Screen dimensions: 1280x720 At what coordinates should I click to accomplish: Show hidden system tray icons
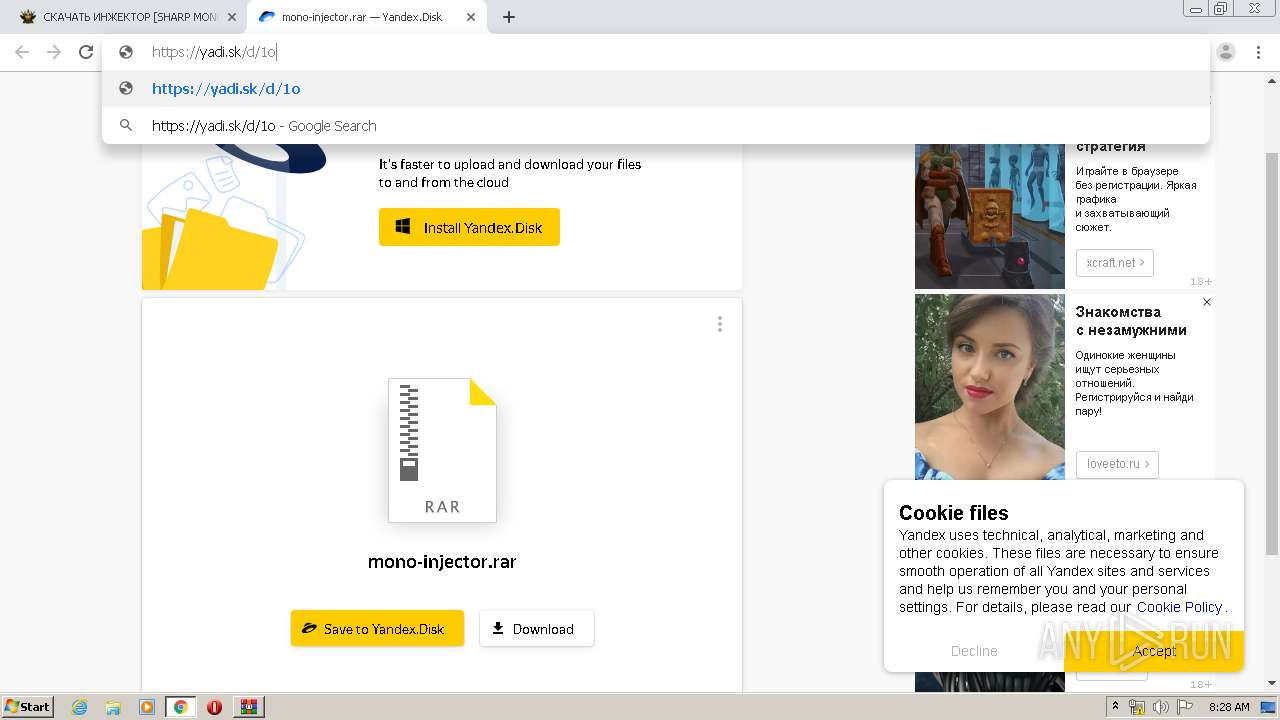click(x=1116, y=707)
